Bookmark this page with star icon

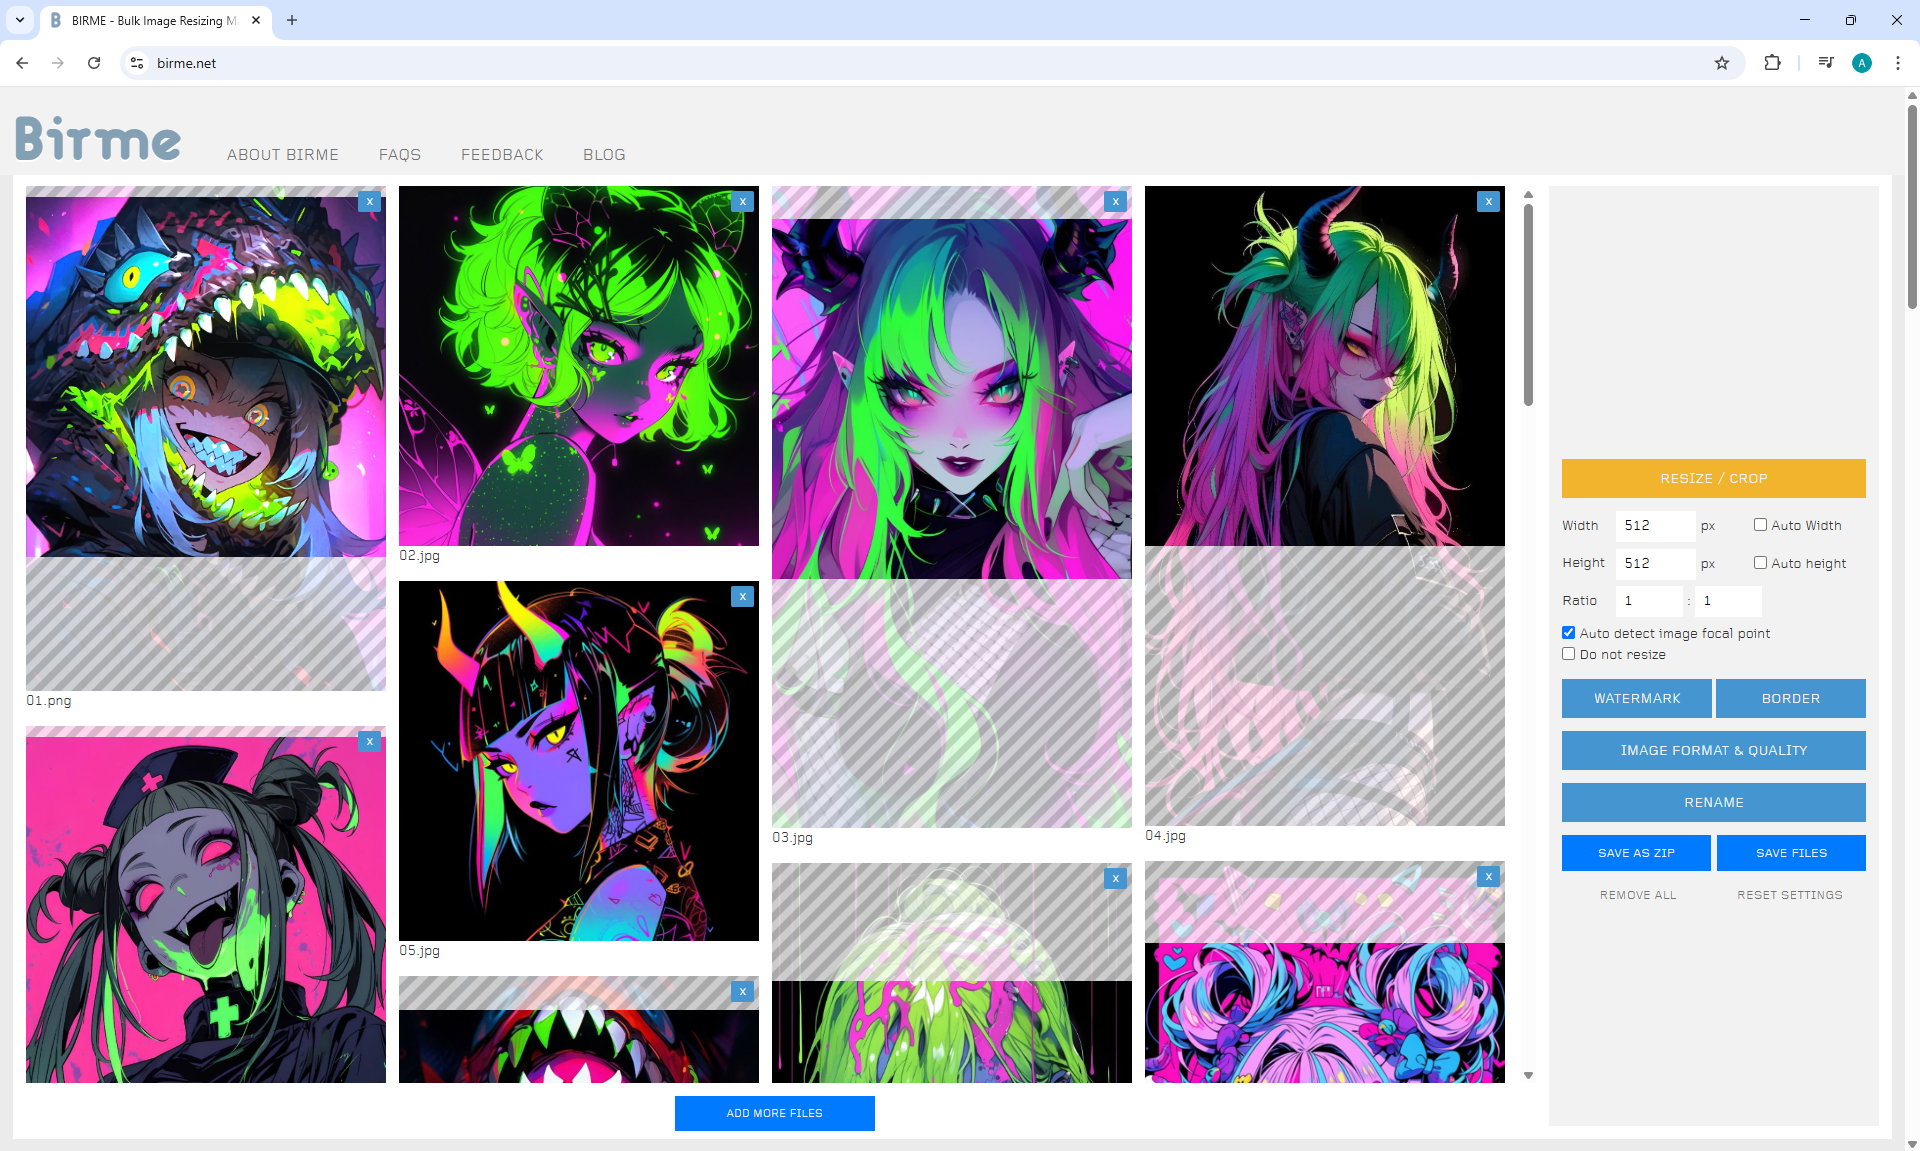point(1721,63)
